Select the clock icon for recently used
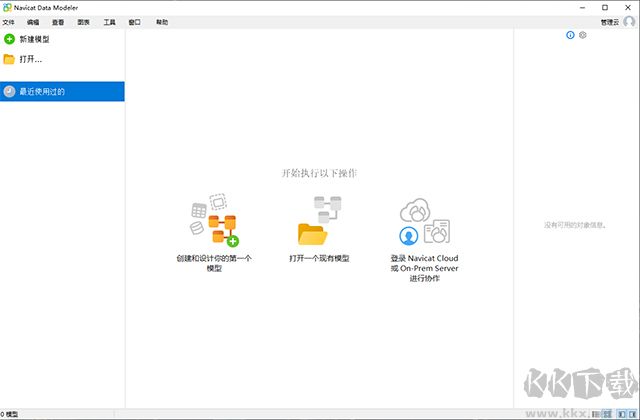 click(x=9, y=91)
